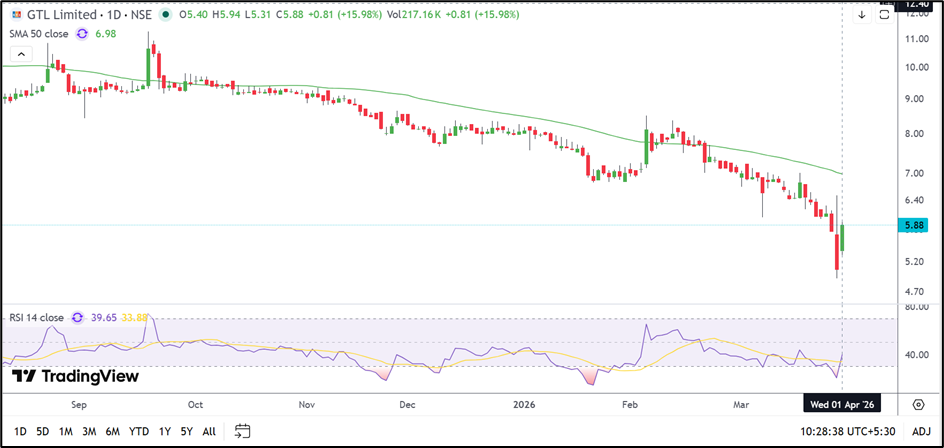
Task: Select the 1Y time range
Action: coord(164,431)
